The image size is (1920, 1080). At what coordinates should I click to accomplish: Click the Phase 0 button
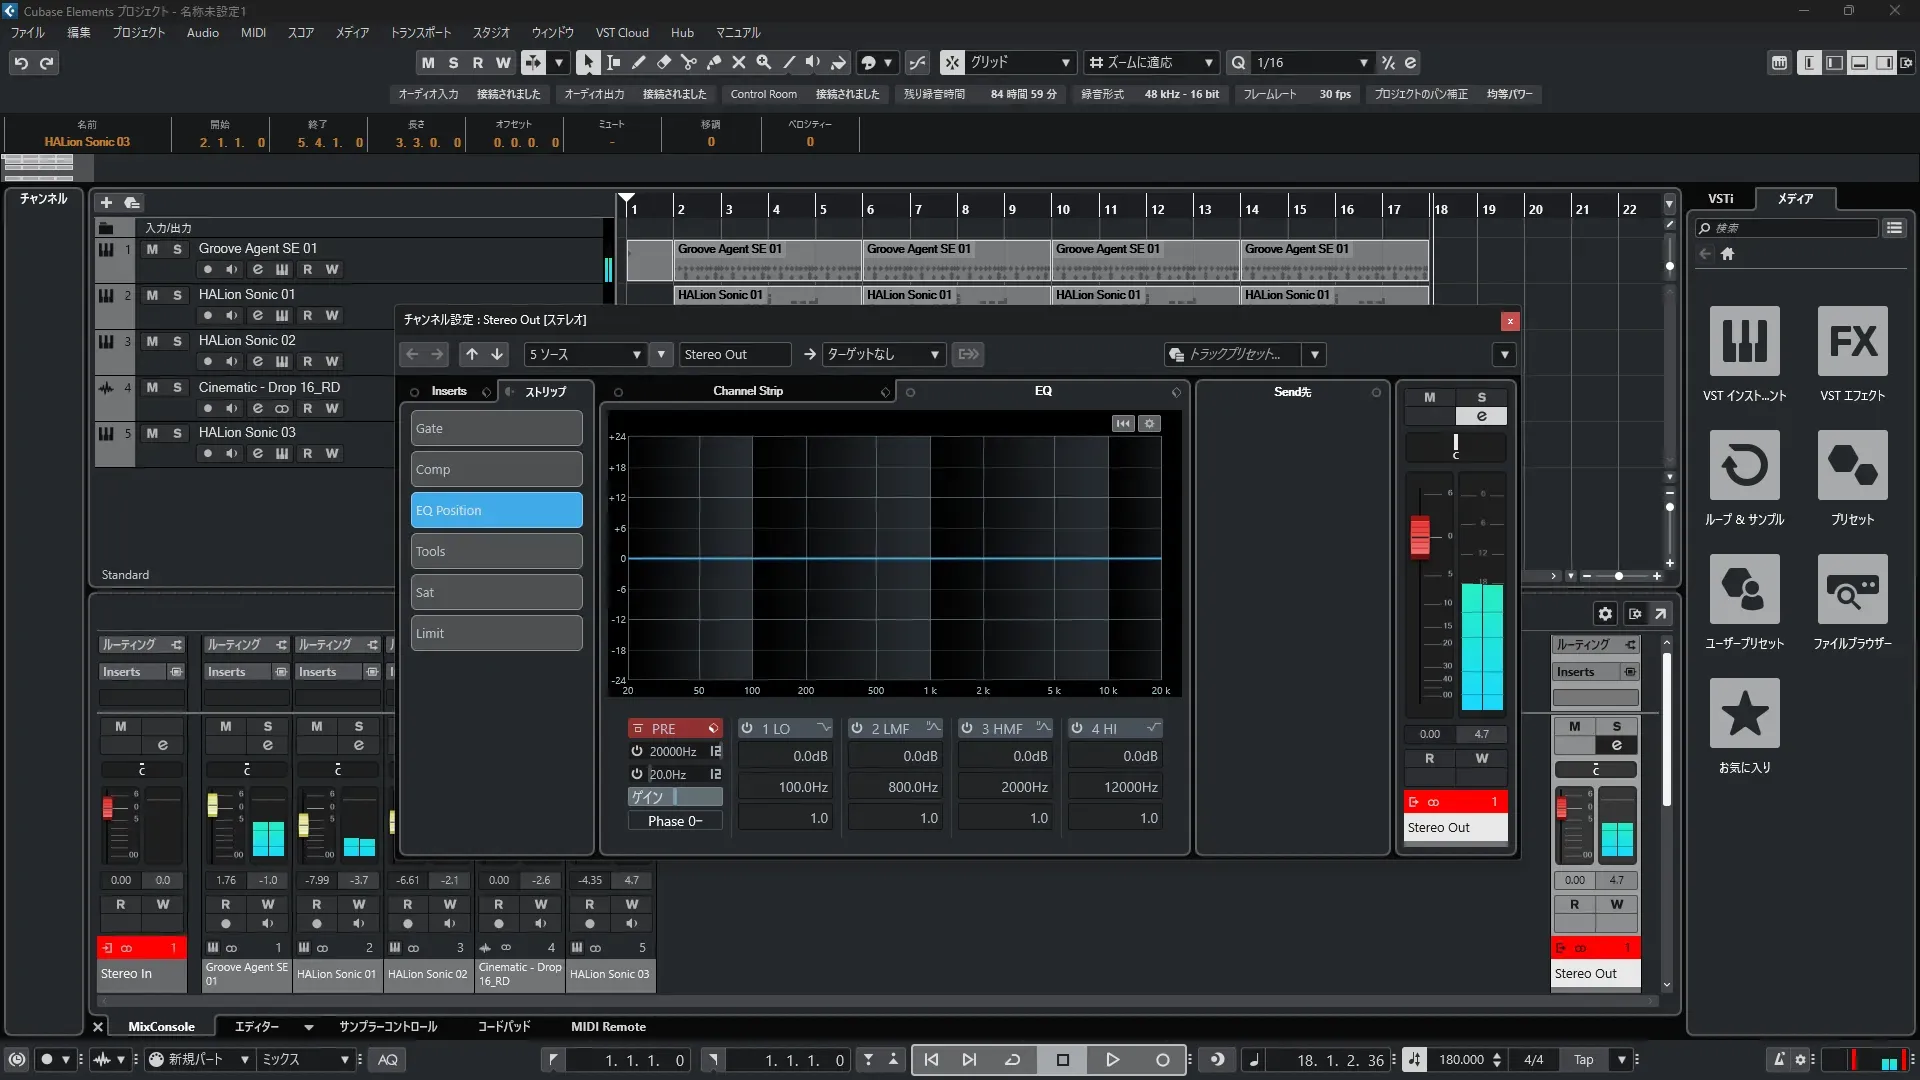675,821
